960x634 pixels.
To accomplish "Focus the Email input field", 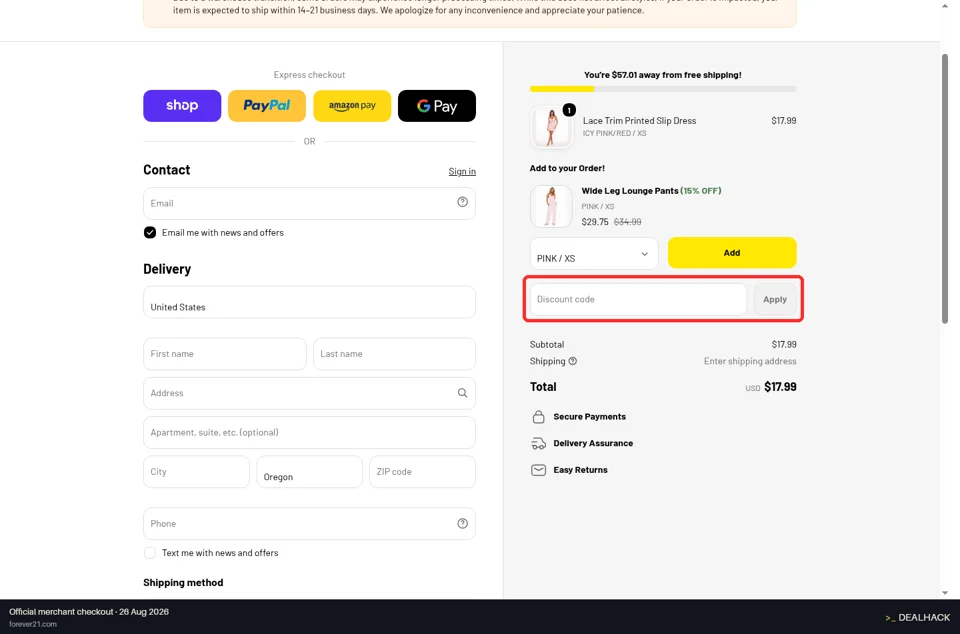I will (x=309, y=203).
